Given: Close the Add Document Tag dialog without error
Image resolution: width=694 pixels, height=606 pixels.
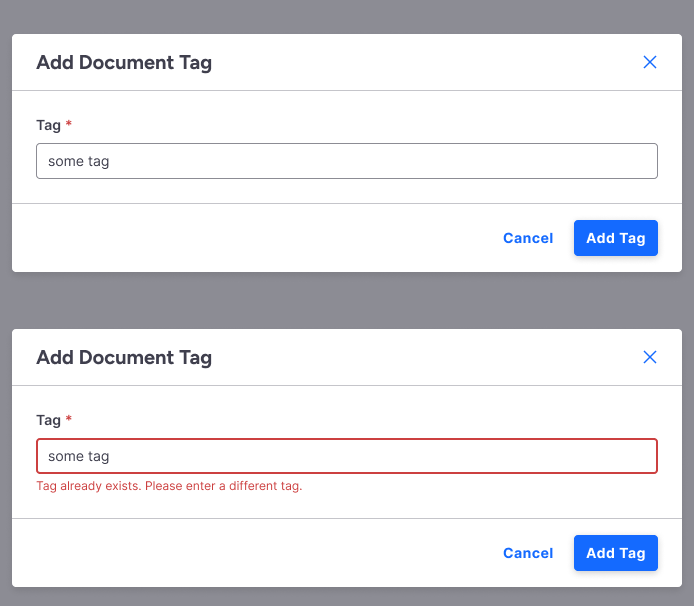Looking at the screenshot, I should pyautogui.click(x=649, y=62).
